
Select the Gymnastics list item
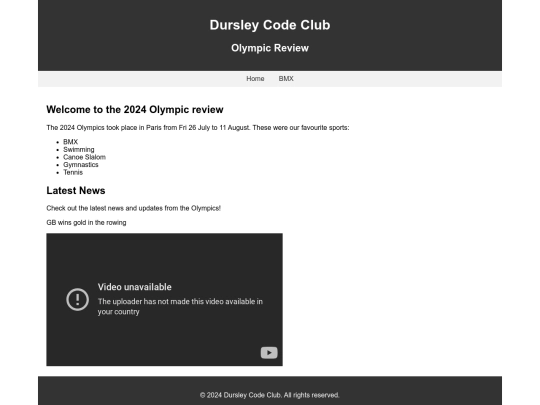point(81,165)
